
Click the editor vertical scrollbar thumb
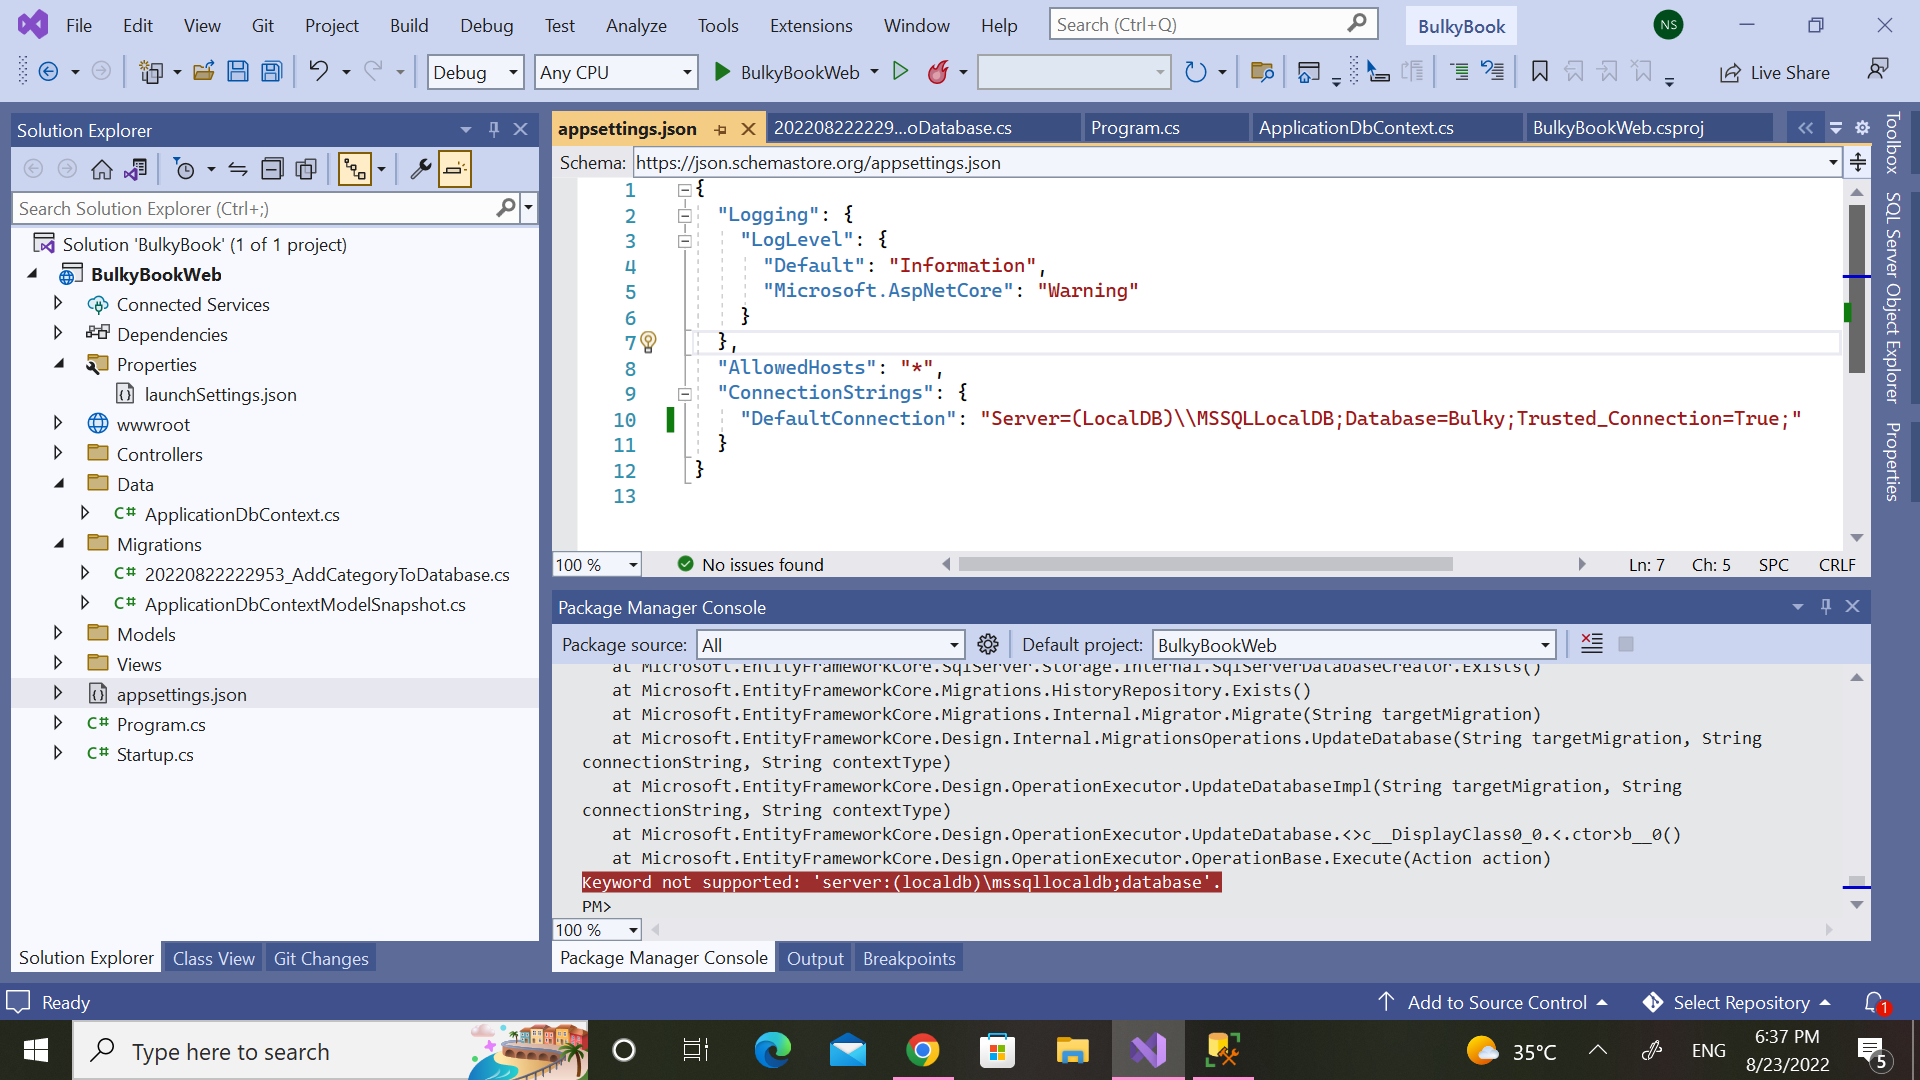pyautogui.click(x=1857, y=288)
